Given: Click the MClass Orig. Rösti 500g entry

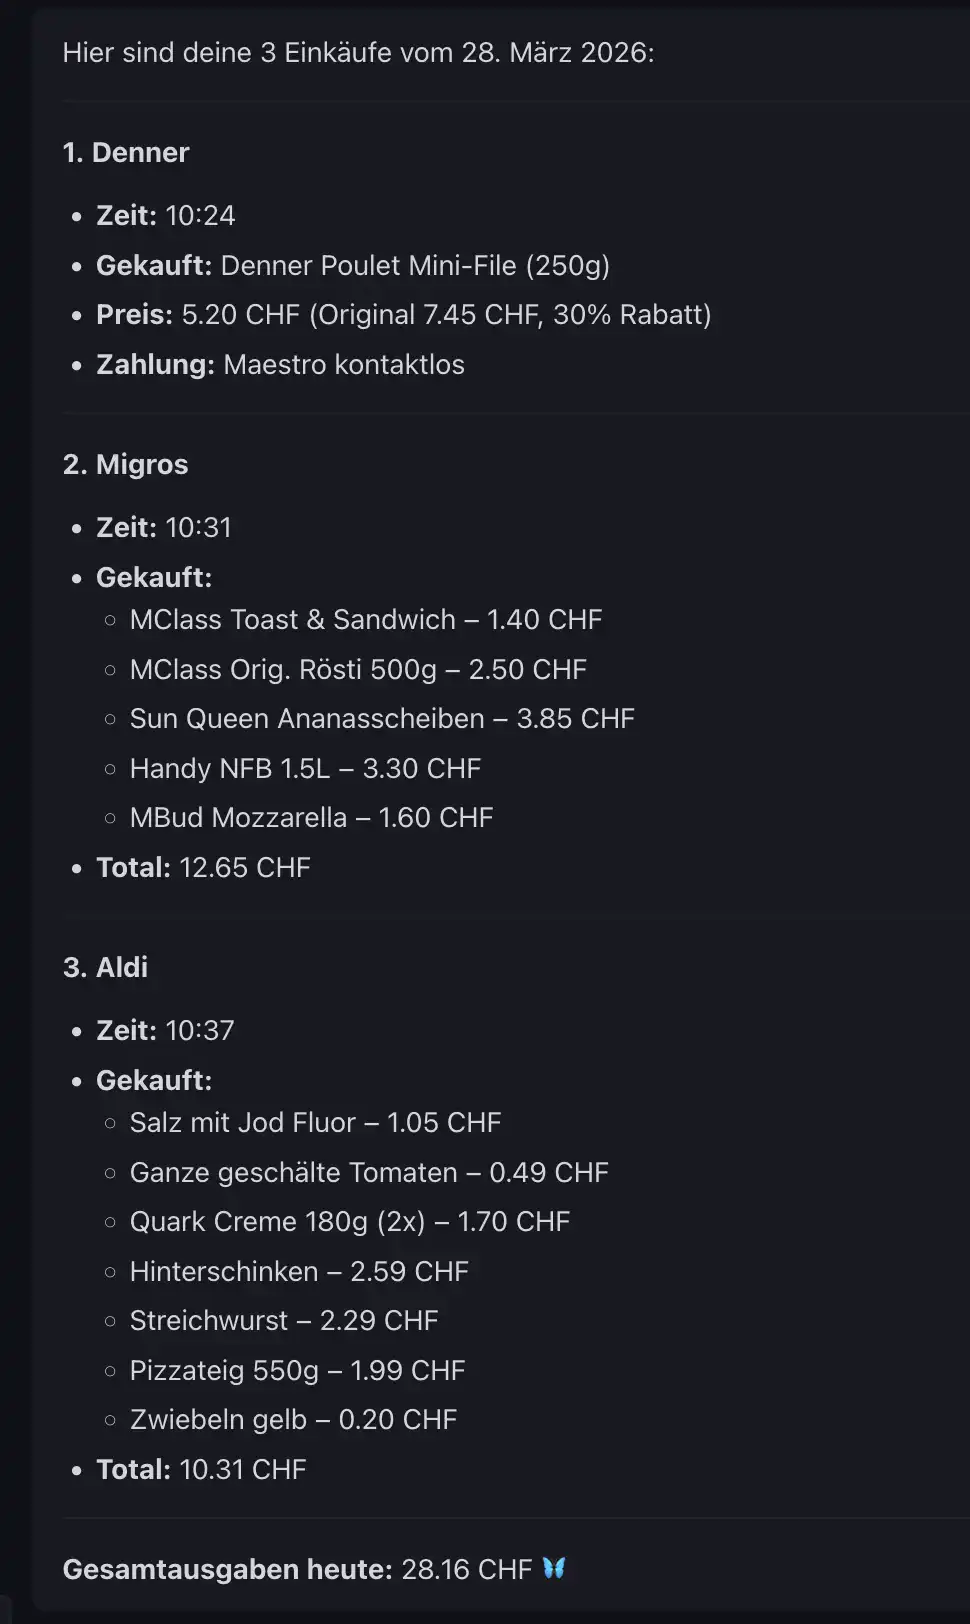Looking at the screenshot, I should click(x=358, y=669).
